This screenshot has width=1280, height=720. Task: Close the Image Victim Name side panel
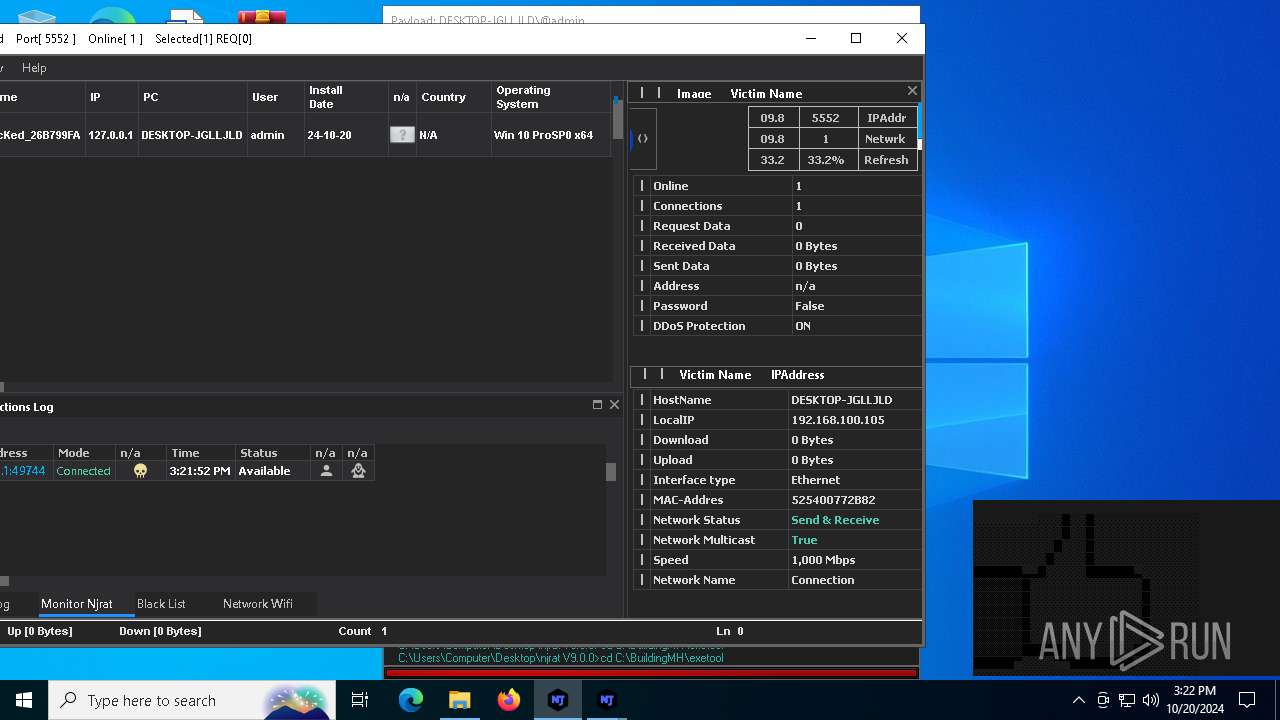pyautogui.click(x=912, y=91)
